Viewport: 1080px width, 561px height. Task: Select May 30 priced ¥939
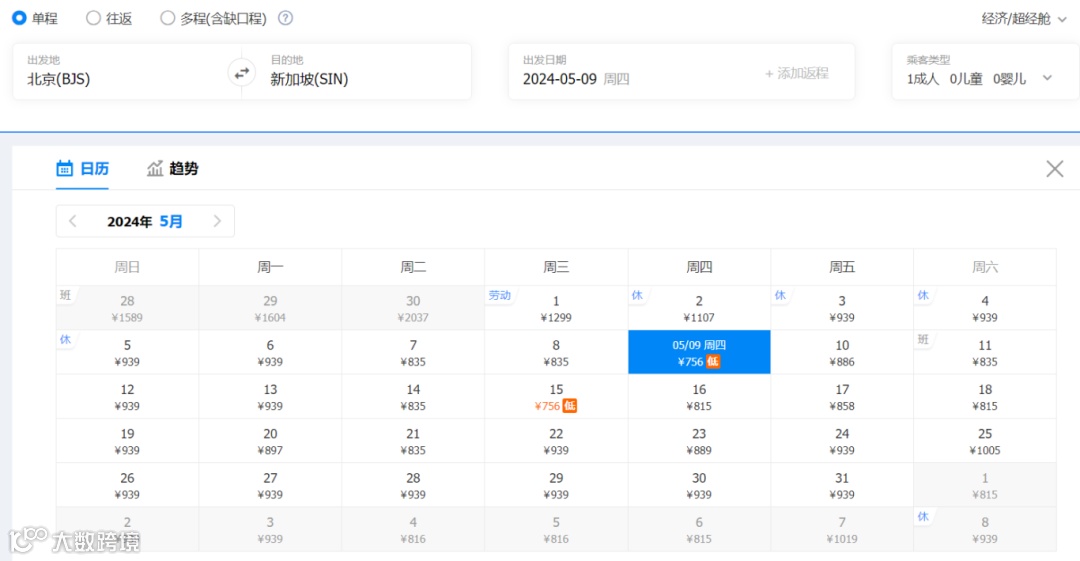tap(699, 485)
